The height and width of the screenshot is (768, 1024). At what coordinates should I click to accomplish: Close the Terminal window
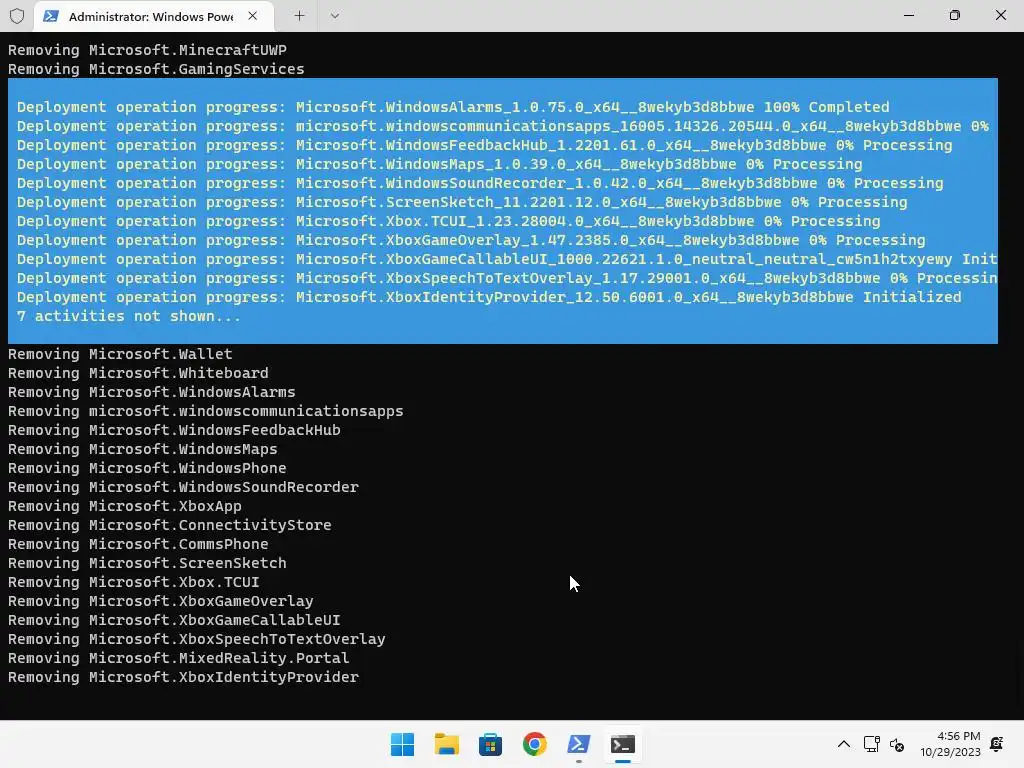[1000, 16]
